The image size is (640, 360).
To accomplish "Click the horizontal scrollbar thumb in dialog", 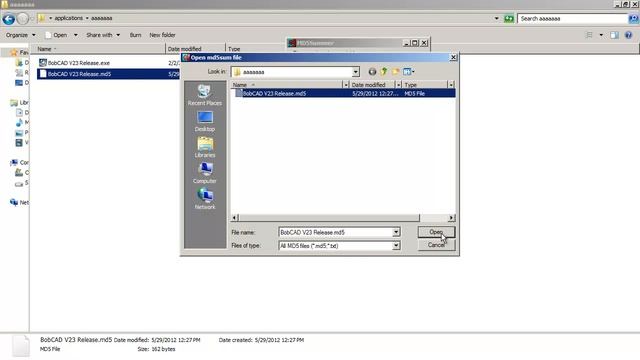I will (329, 218).
